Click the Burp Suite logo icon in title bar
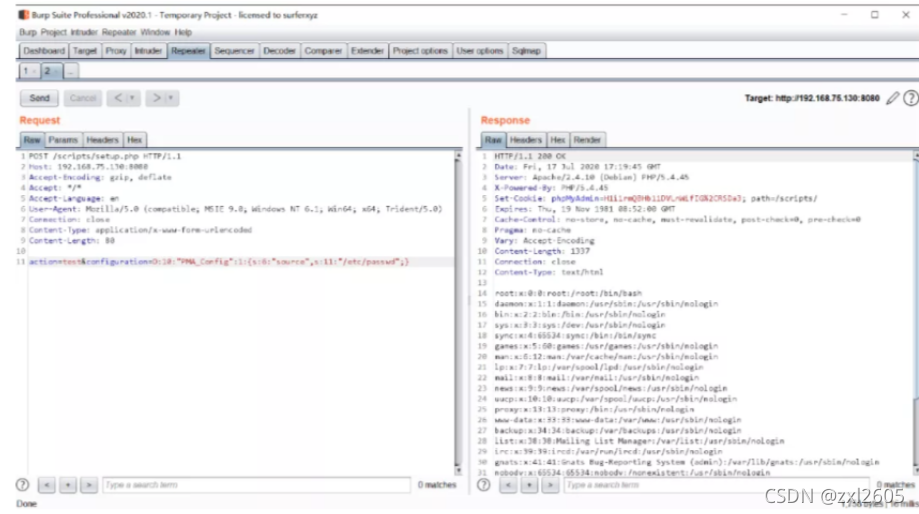919x514 pixels. pos(23,15)
